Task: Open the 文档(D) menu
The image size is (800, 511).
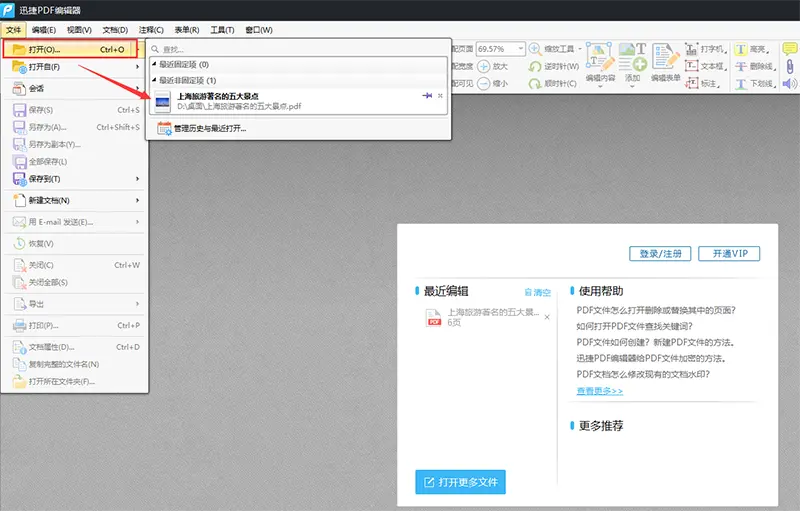Action: pyautogui.click(x=115, y=30)
